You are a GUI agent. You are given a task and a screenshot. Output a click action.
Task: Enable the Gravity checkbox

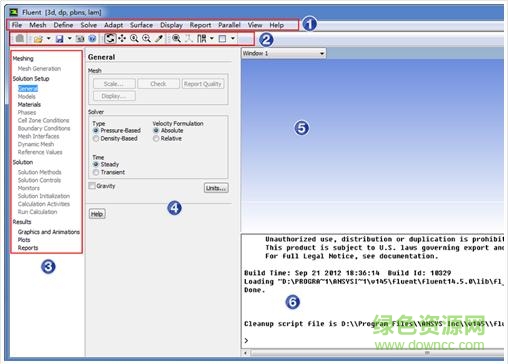point(92,186)
